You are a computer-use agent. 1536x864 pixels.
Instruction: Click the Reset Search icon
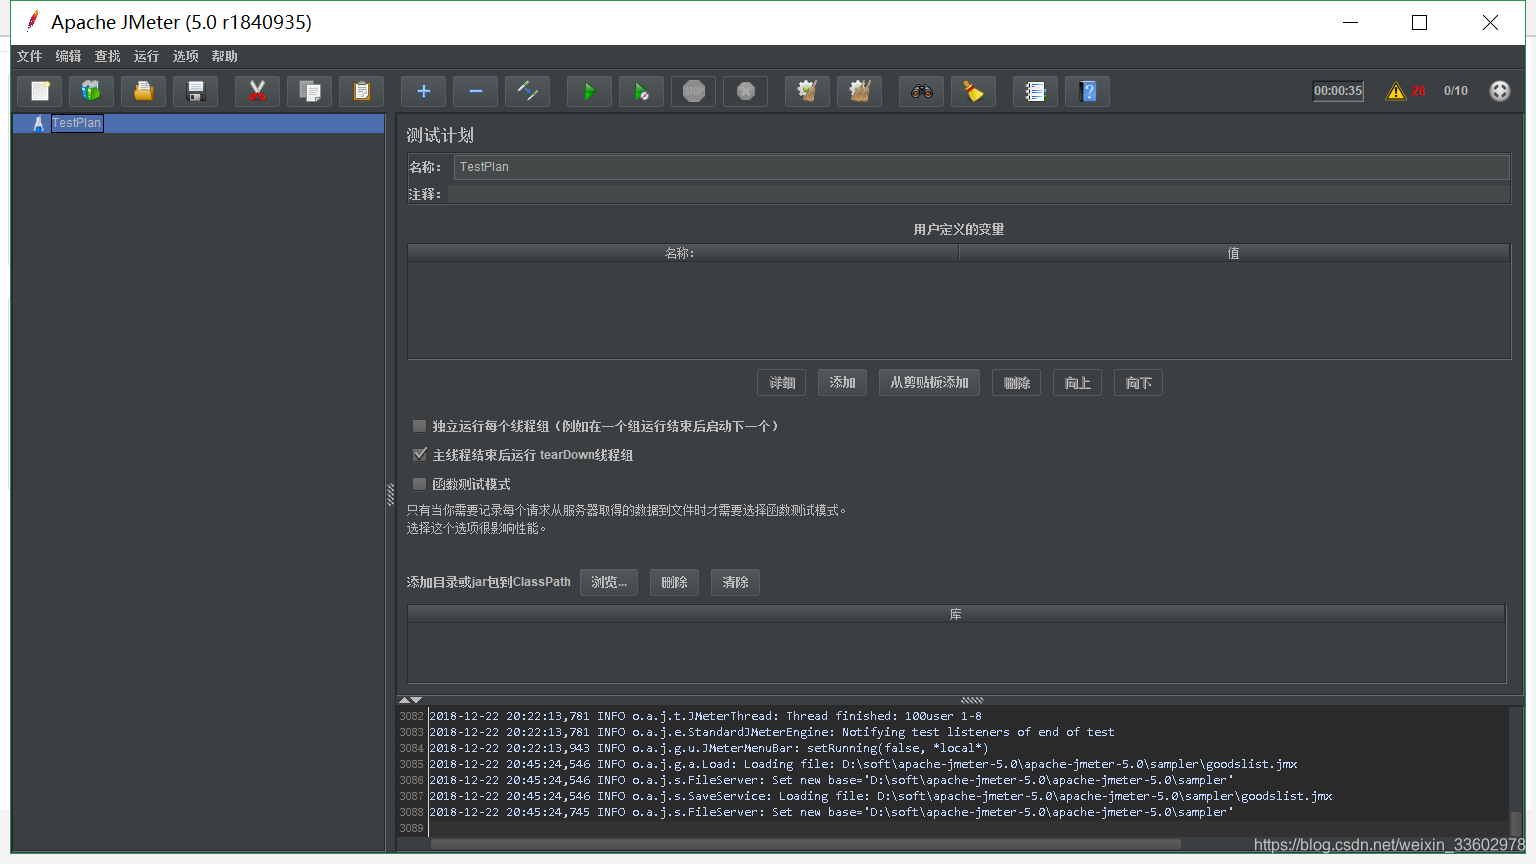click(x=974, y=91)
